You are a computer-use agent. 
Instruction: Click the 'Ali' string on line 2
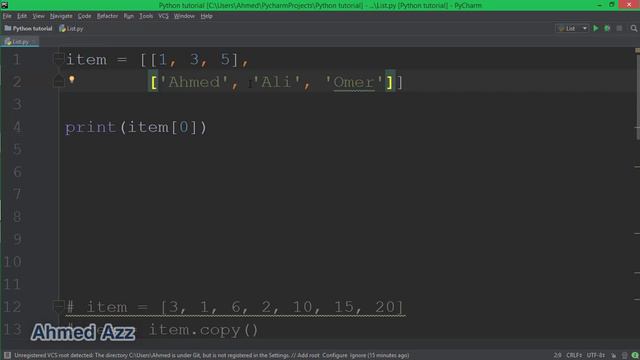pyautogui.click(x=276, y=82)
